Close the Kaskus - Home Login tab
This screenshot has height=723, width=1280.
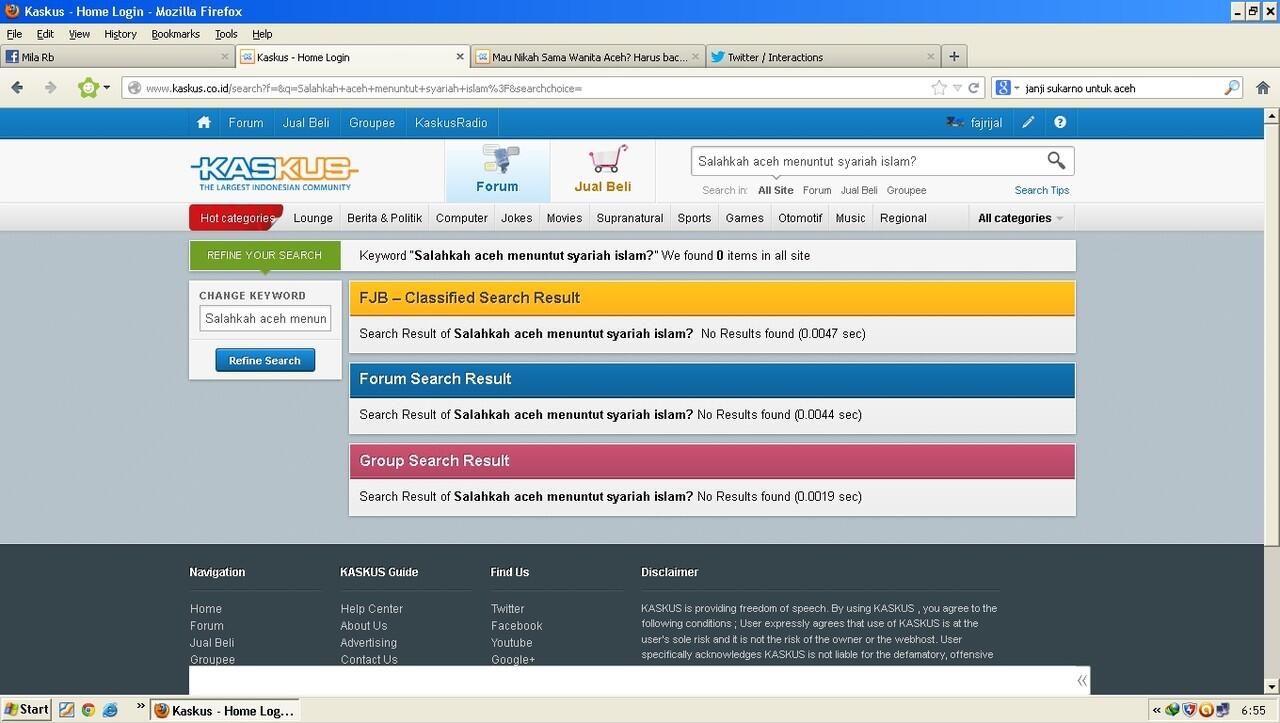460,57
